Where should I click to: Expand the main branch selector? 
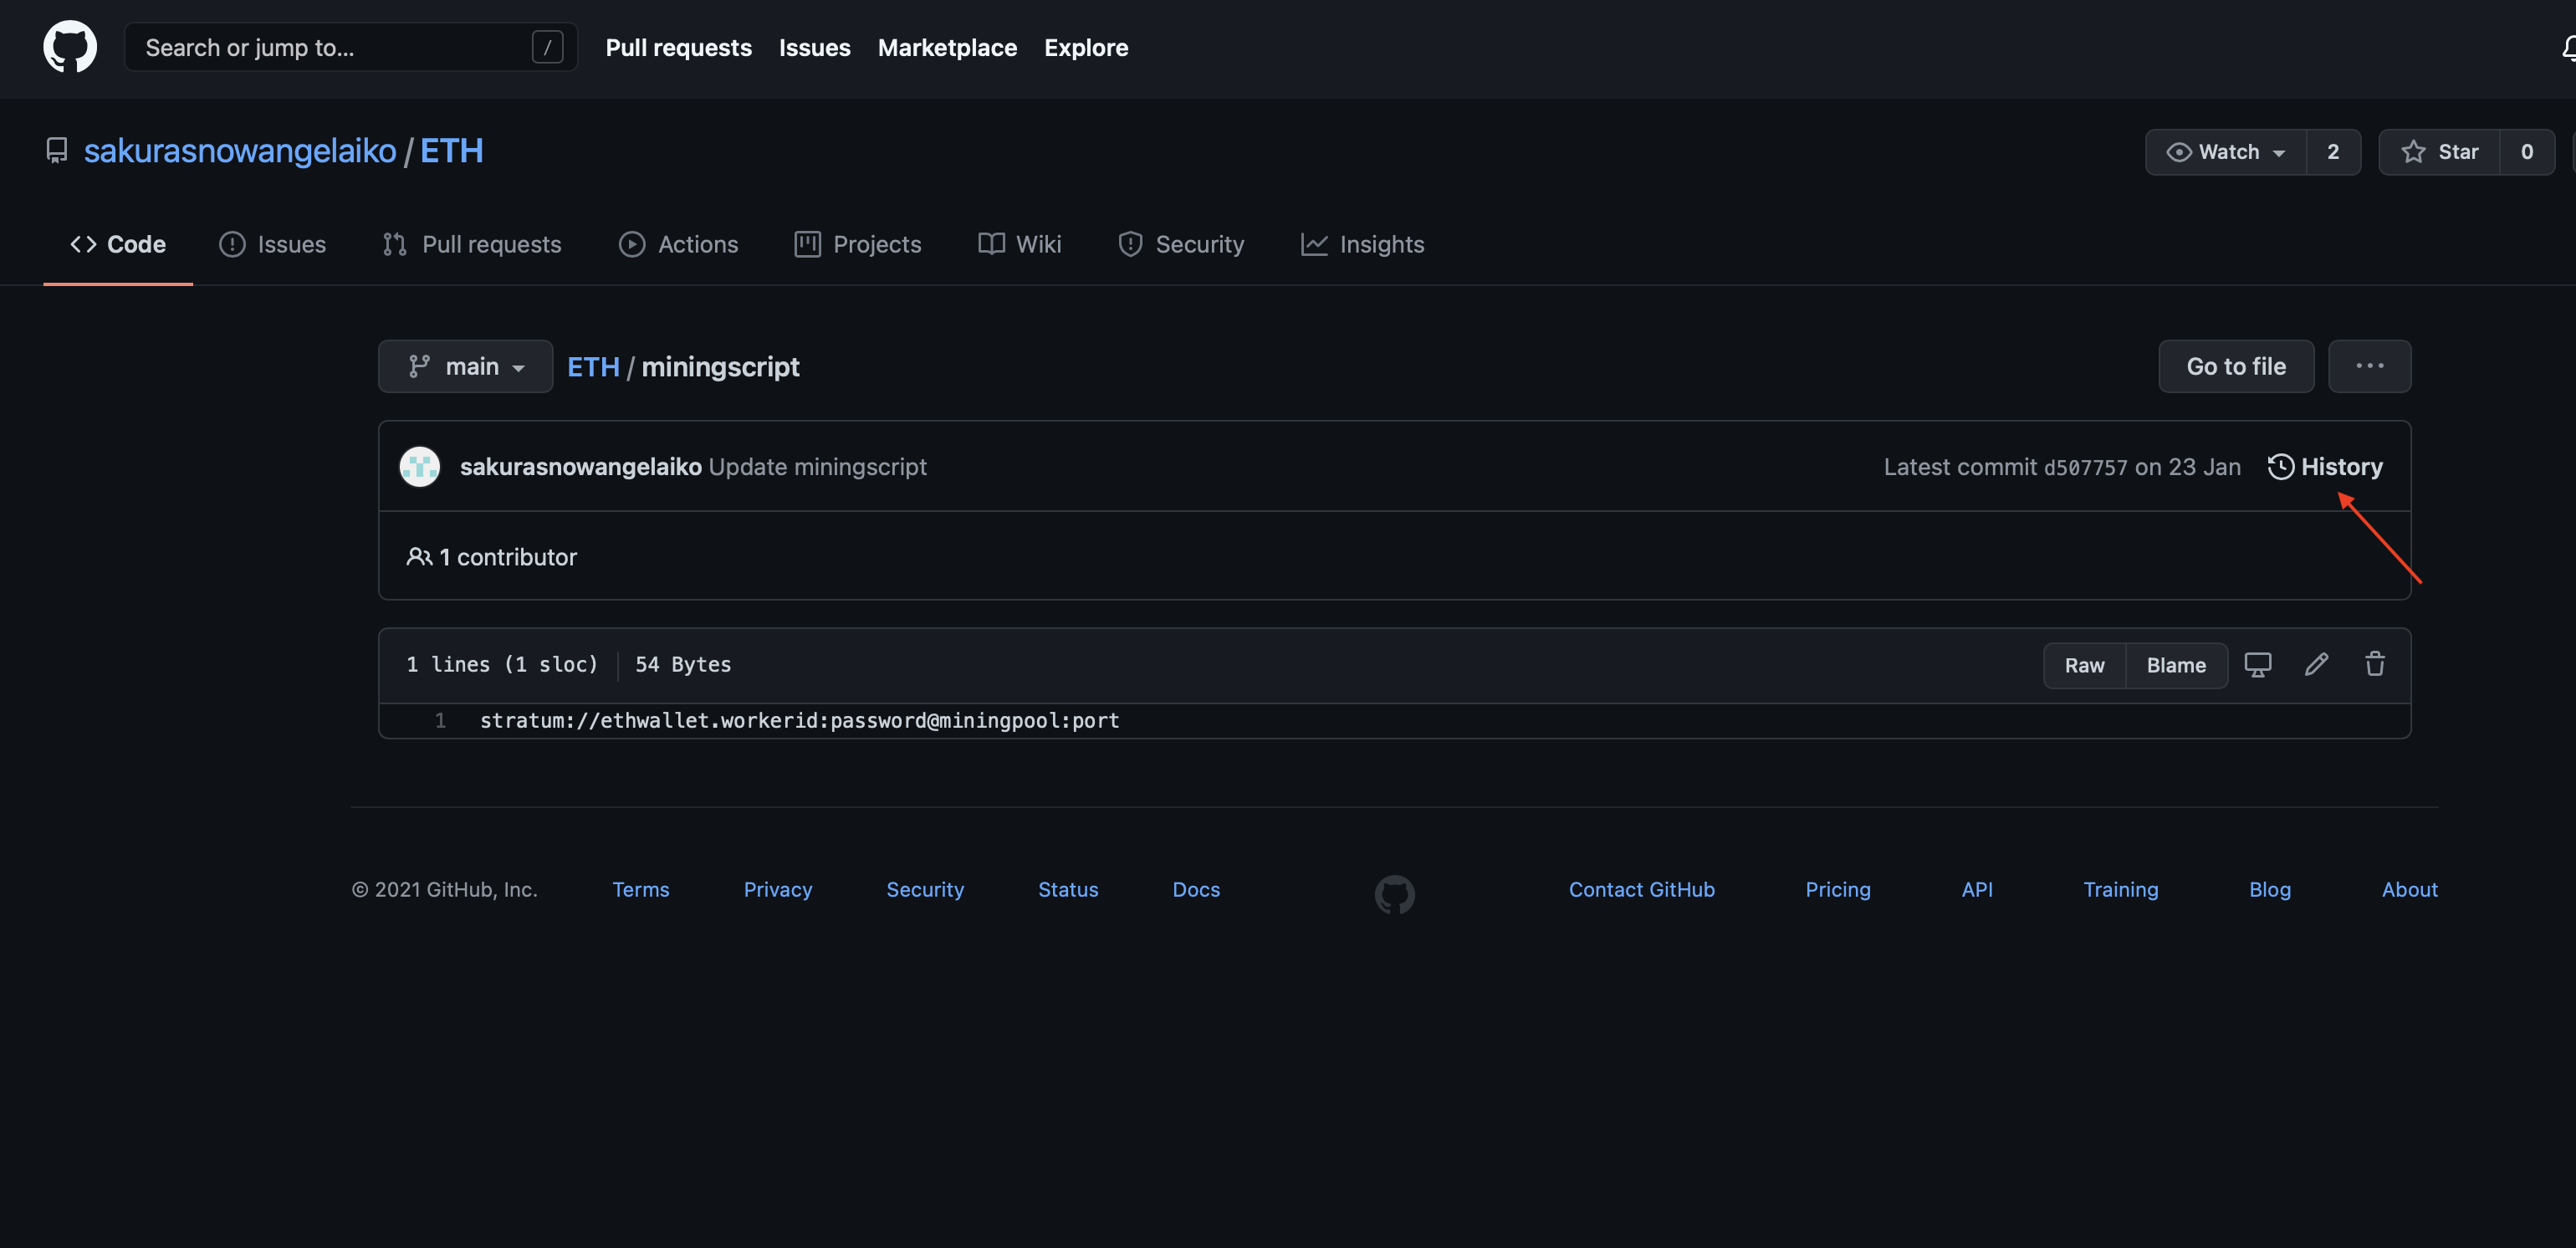[x=465, y=366]
